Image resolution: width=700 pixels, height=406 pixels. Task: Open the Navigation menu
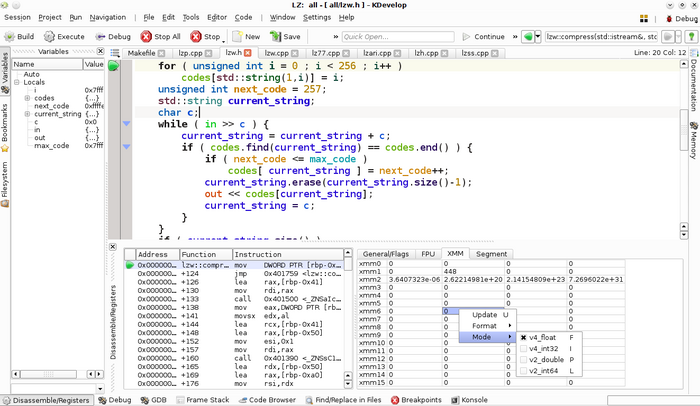(107, 17)
